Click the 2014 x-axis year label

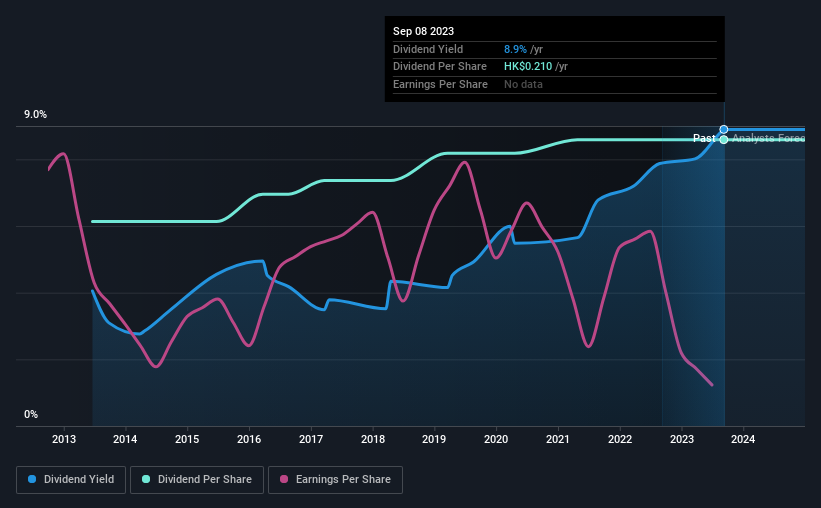[125, 439]
